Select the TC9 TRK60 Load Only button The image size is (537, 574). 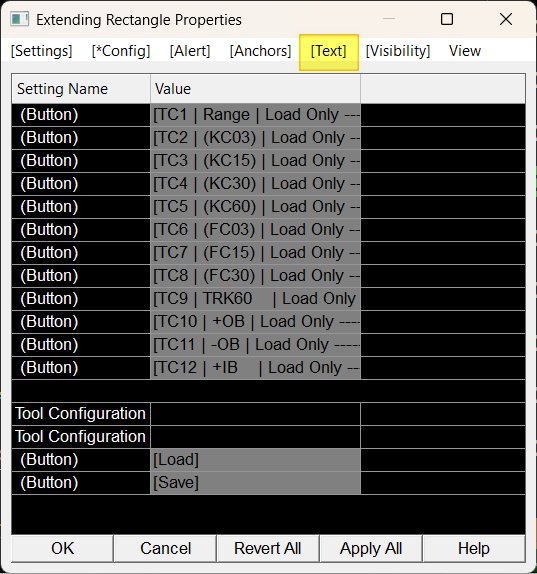coord(256,299)
